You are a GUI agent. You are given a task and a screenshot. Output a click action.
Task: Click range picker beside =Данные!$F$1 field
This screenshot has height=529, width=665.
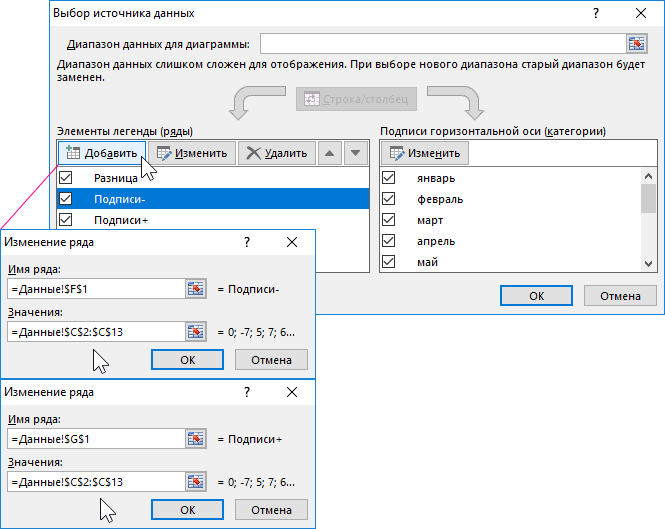tap(195, 289)
